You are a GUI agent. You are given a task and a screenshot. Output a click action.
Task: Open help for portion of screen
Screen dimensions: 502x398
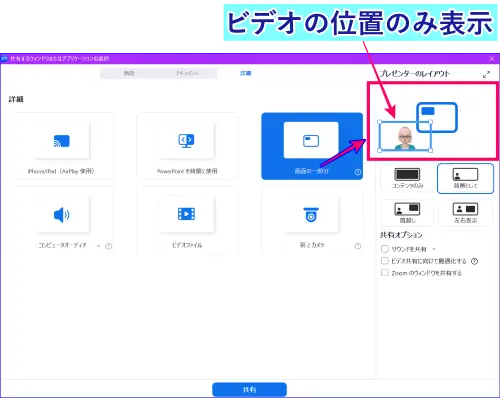[x=358, y=172]
